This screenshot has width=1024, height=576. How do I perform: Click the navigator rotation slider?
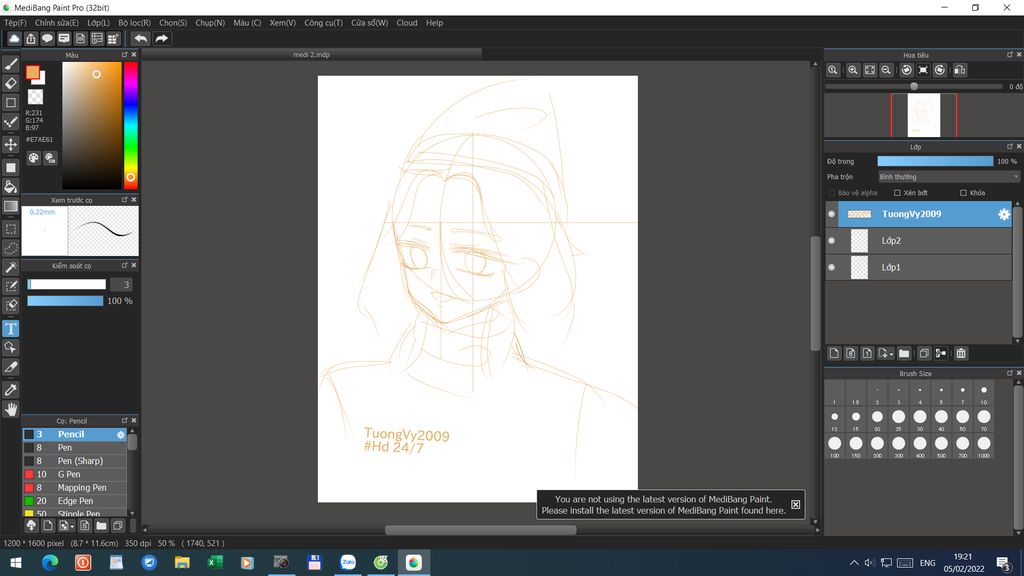coord(914,86)
